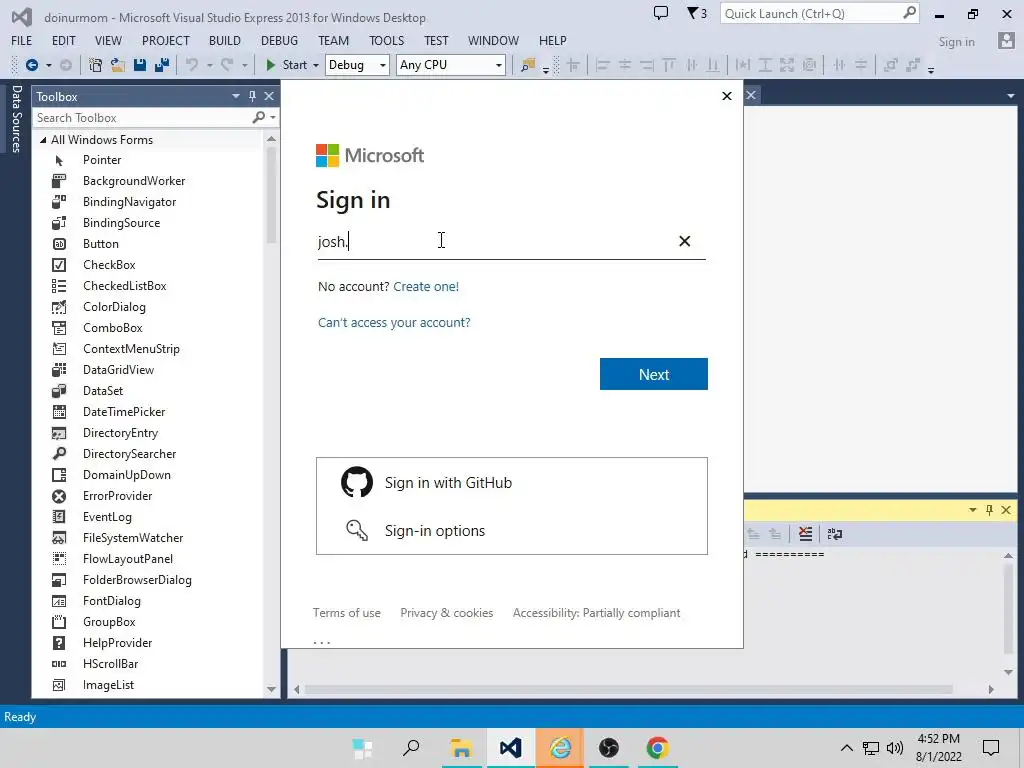Click the Save All toolbar icon

pos(162,65)
